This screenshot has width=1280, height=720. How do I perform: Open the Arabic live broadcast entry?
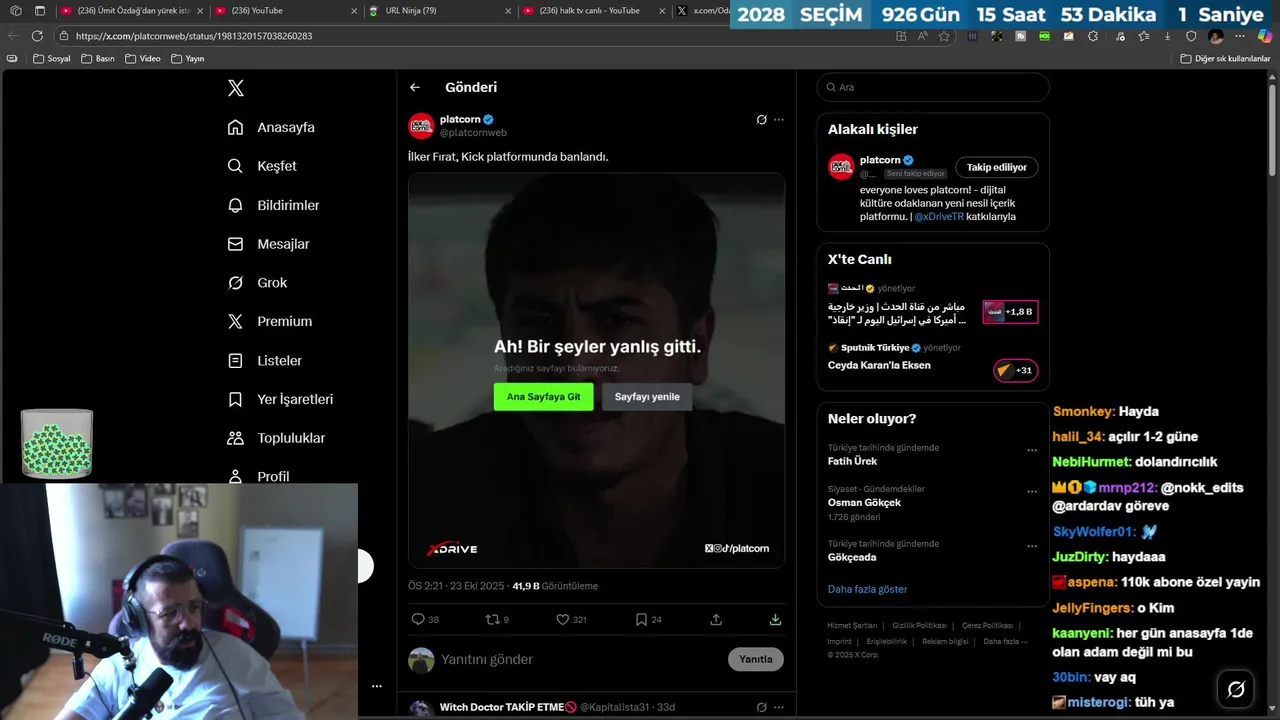[x=932, y=306]
